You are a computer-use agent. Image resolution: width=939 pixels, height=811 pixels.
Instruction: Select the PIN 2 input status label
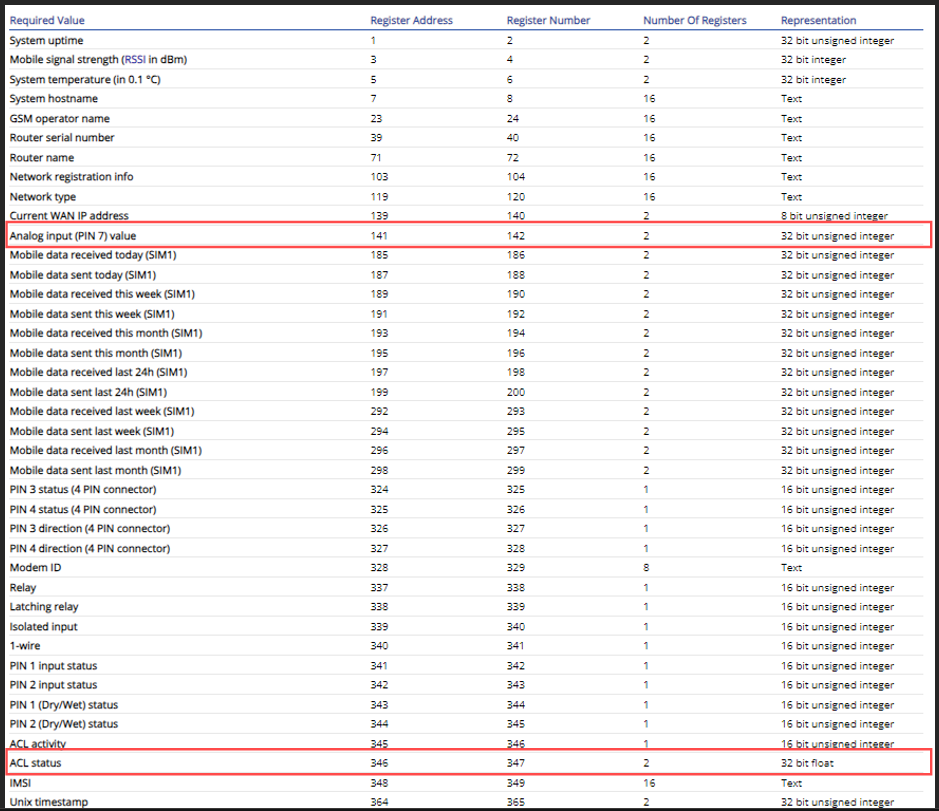tap(53, 685)
